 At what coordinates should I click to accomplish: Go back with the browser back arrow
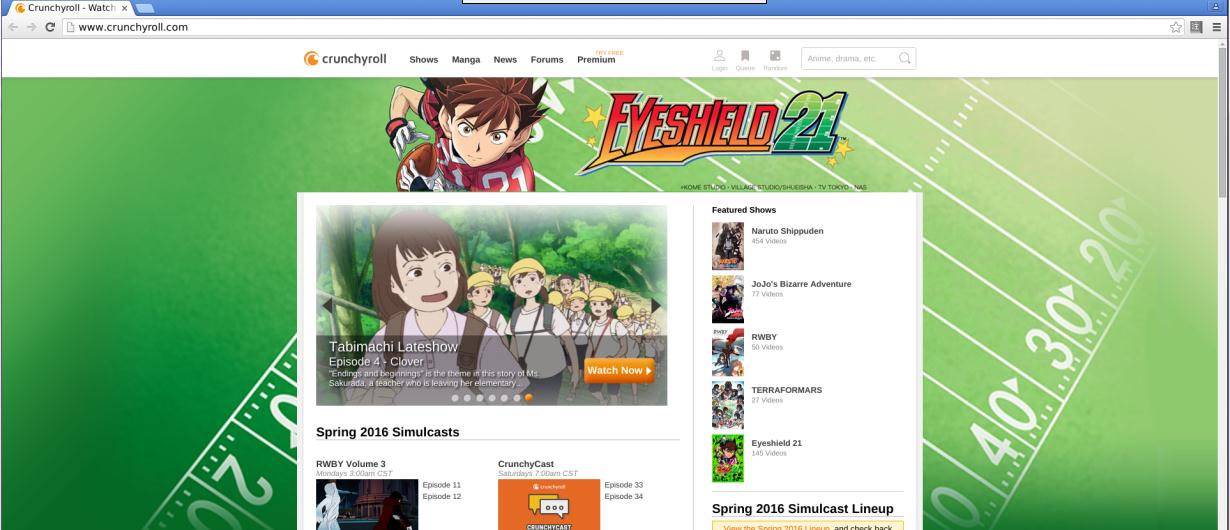(x=11, y=27)
